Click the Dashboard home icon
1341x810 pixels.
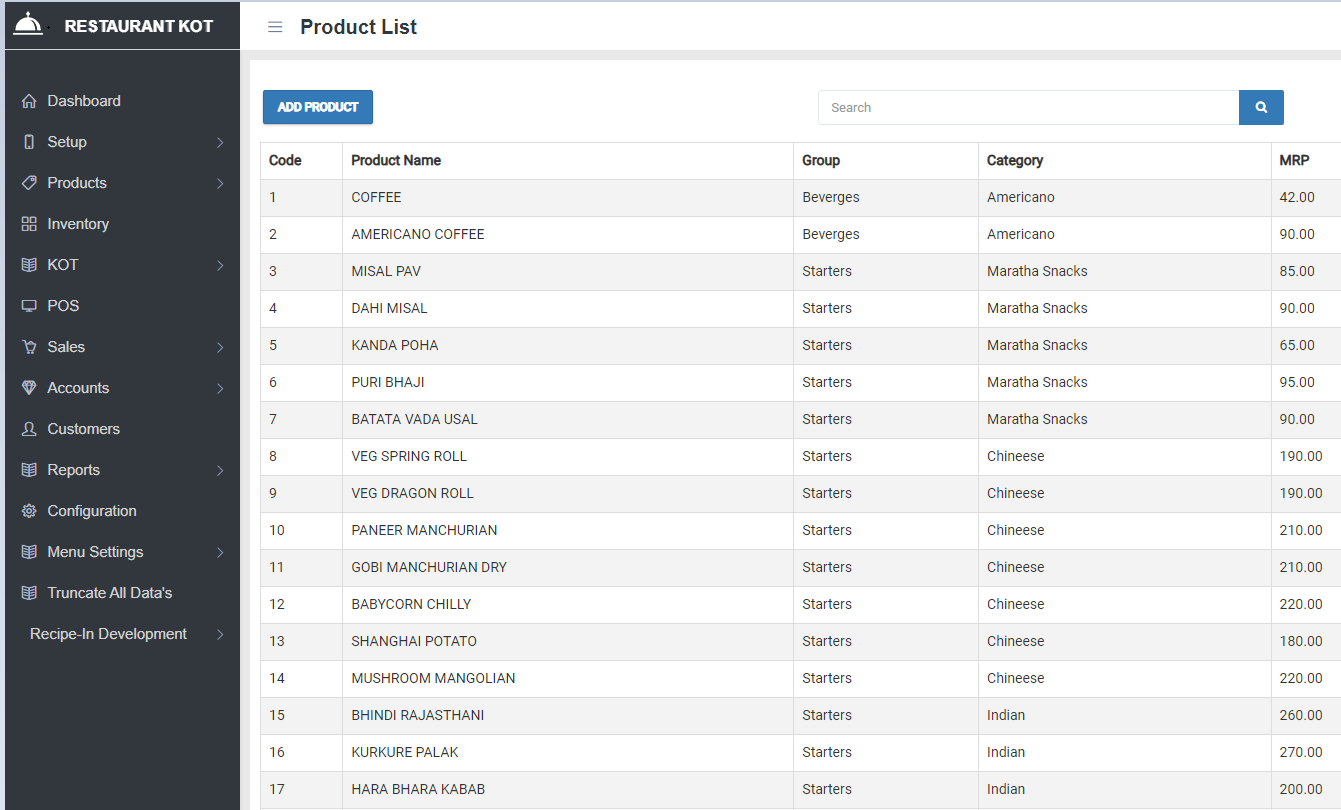tap(29, 101)
